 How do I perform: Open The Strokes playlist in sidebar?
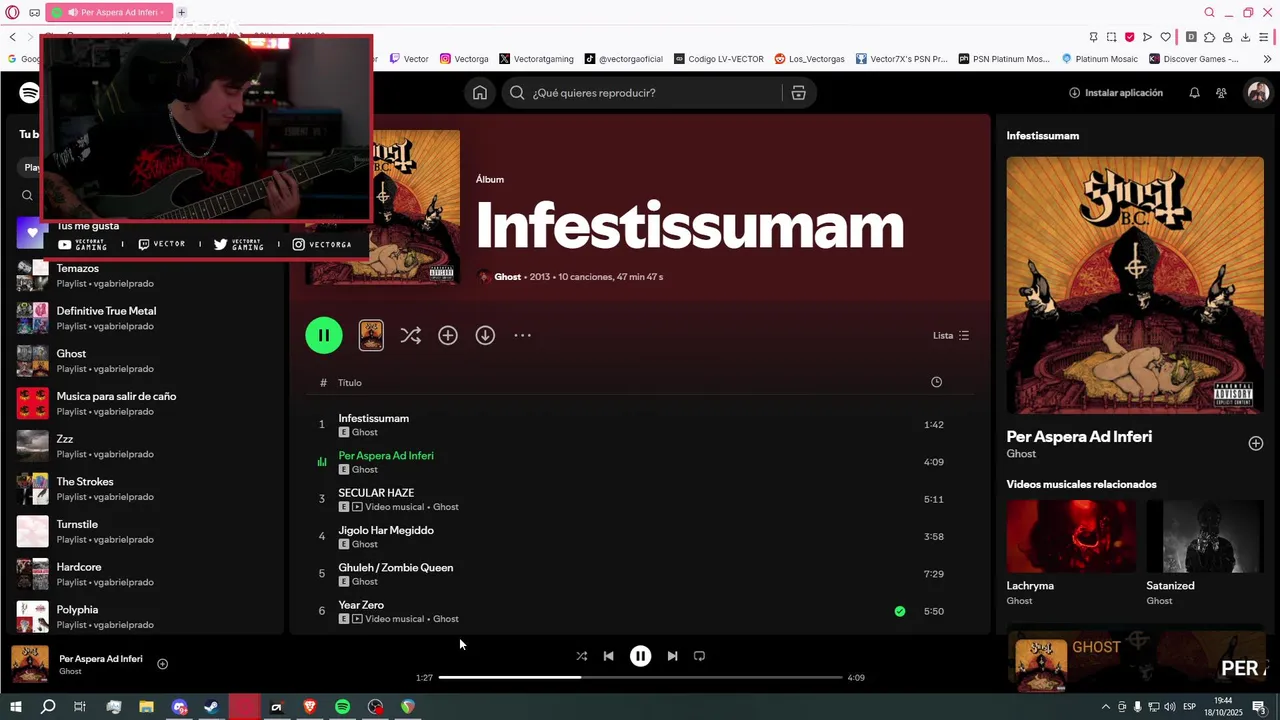[145, 489]
